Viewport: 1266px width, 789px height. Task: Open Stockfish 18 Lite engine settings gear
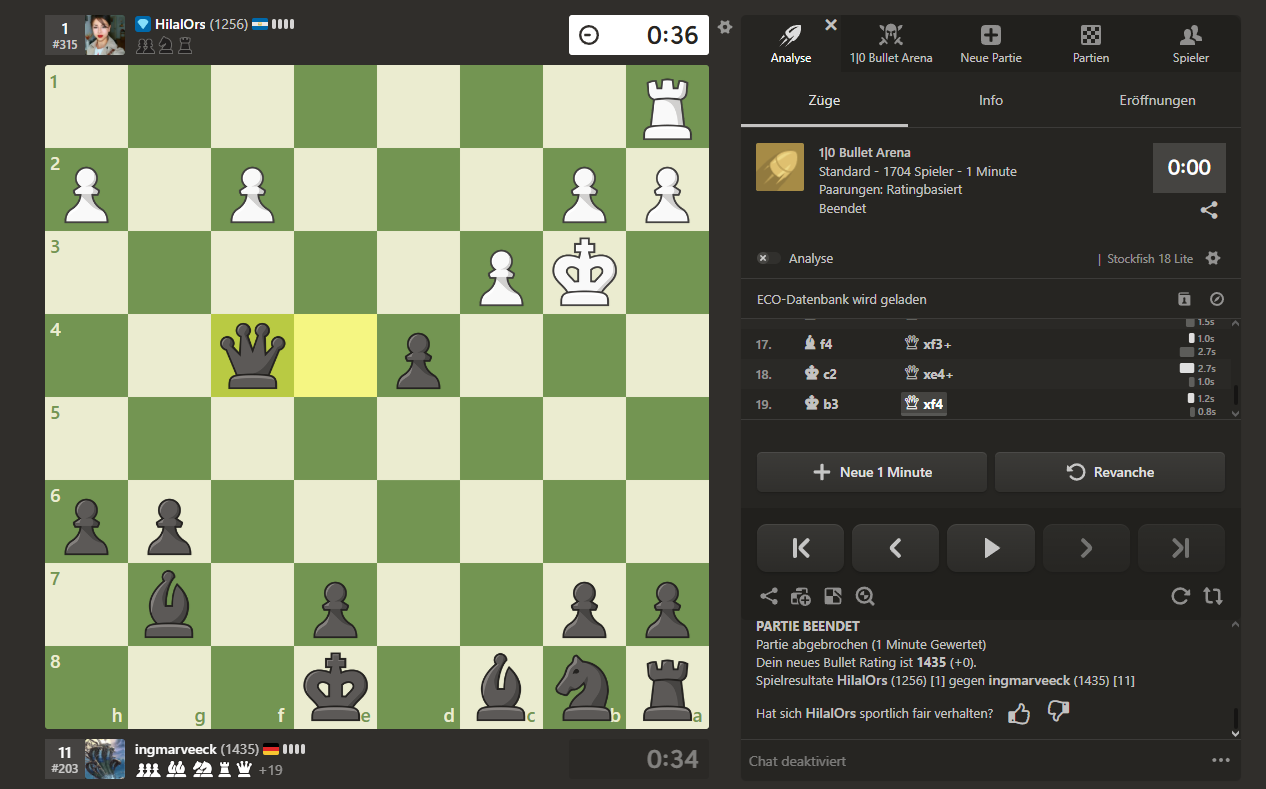[x=1213, y=258]
